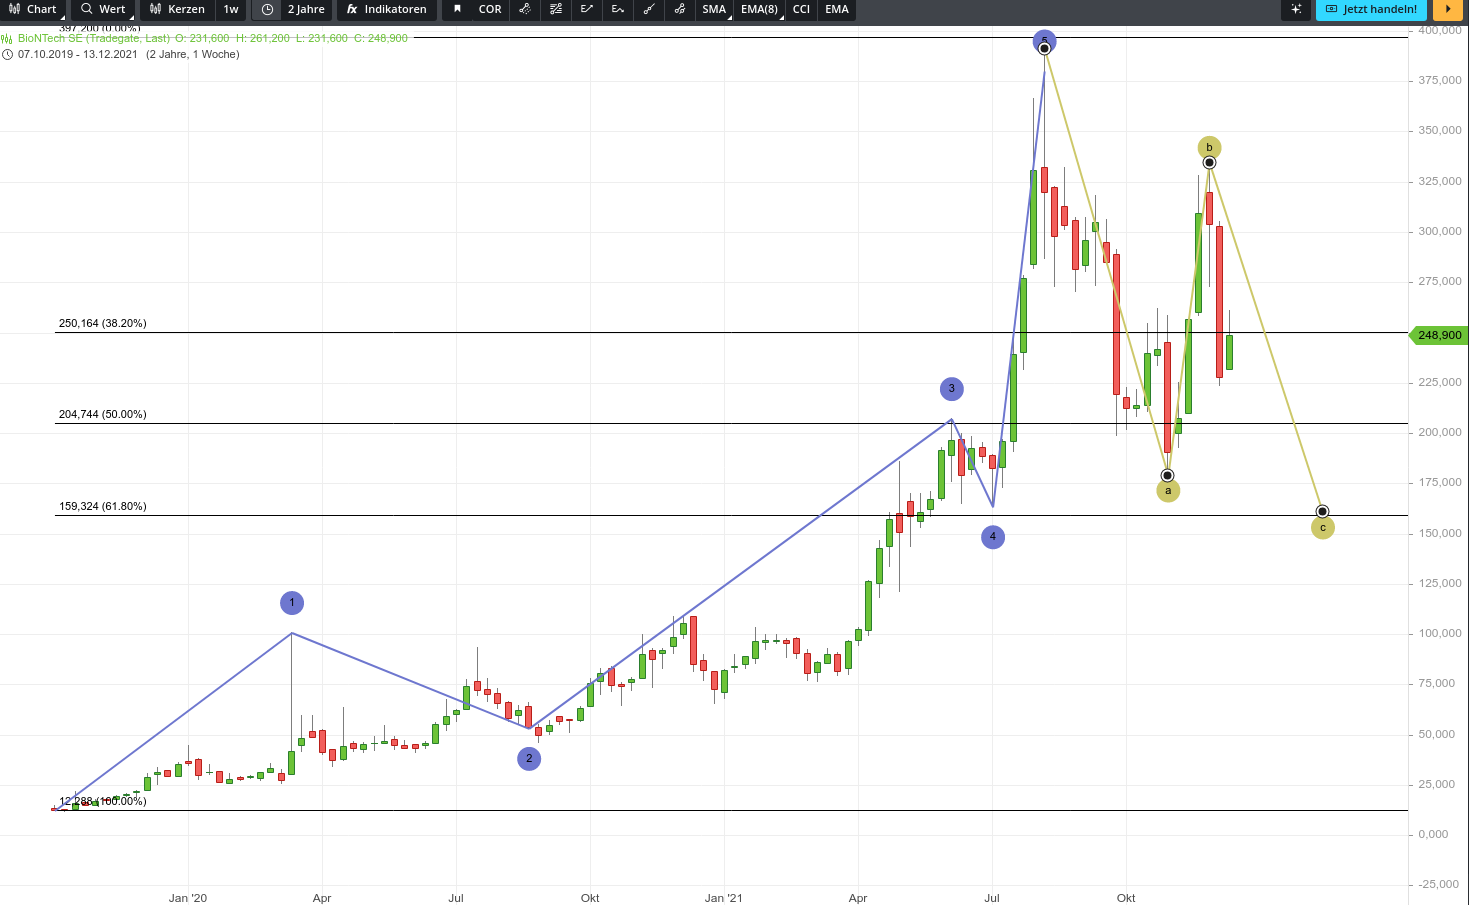
Task: Open the EMA(8) indicator dropdown
Action: pyautogui.click(x=760, y=10)
